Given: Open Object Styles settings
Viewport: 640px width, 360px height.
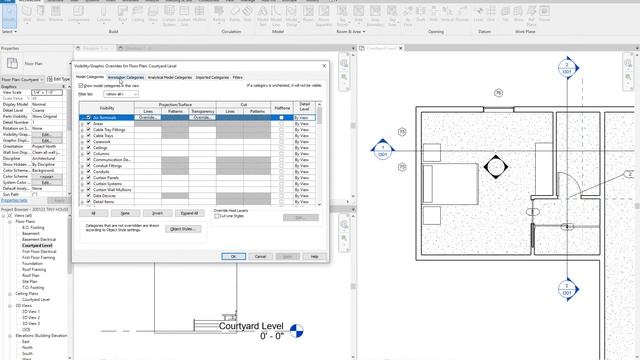Looking at the screenshot, I should pyautogui.click(x=183, y=229).
